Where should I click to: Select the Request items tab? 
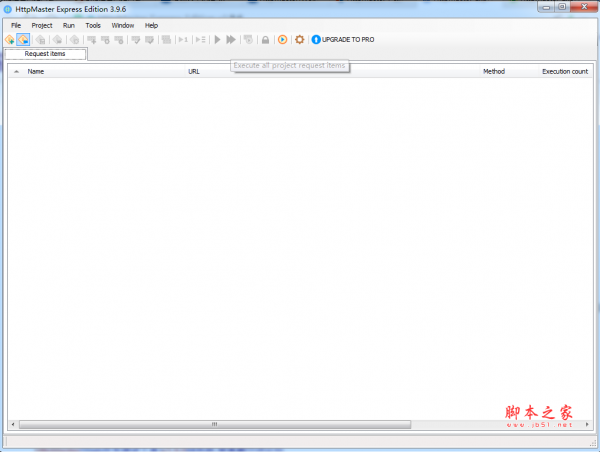tap(45, 53)
